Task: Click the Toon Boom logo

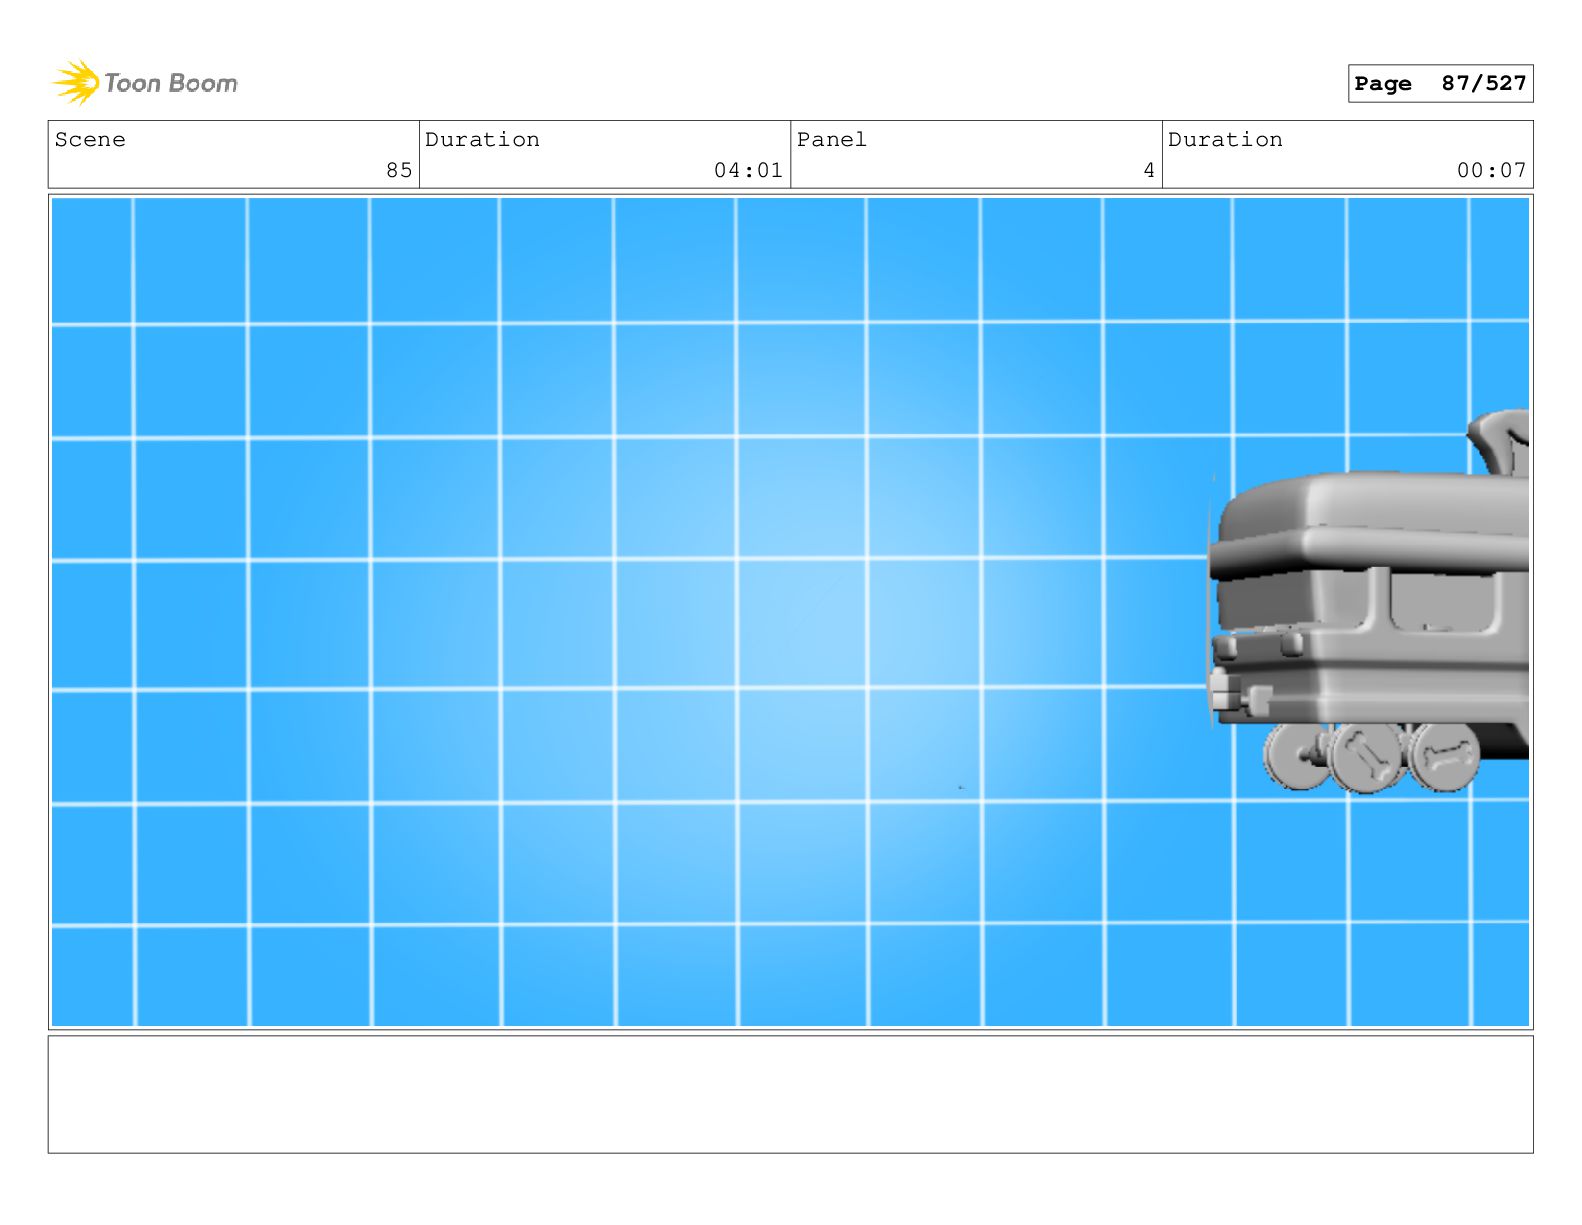Action: [x=145, y=82]
